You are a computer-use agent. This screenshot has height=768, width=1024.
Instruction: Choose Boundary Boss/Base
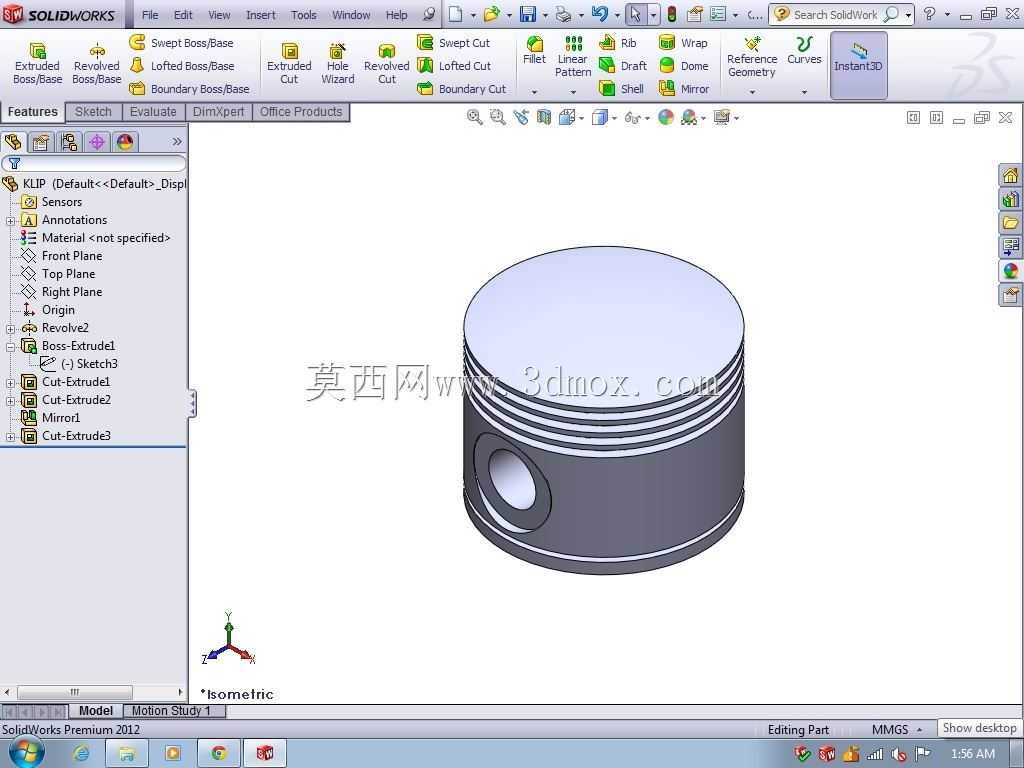[189, 89]
